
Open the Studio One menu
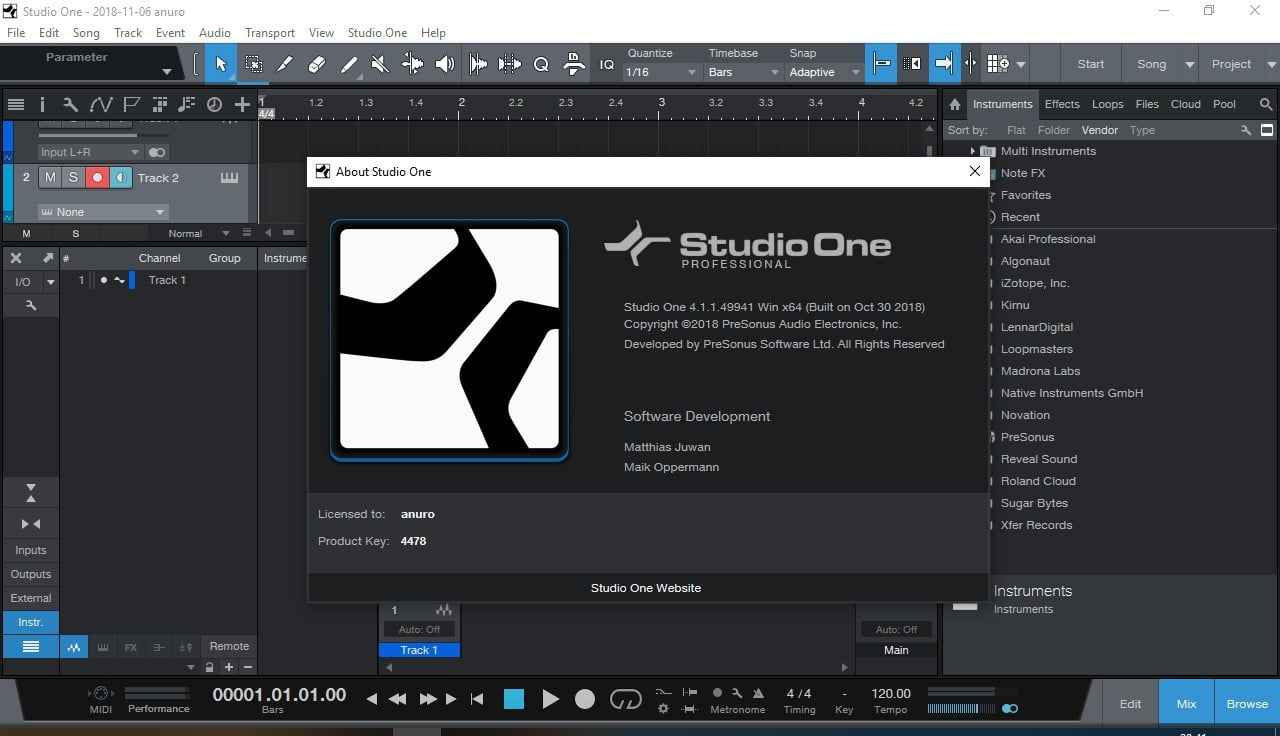pos(377,32)
